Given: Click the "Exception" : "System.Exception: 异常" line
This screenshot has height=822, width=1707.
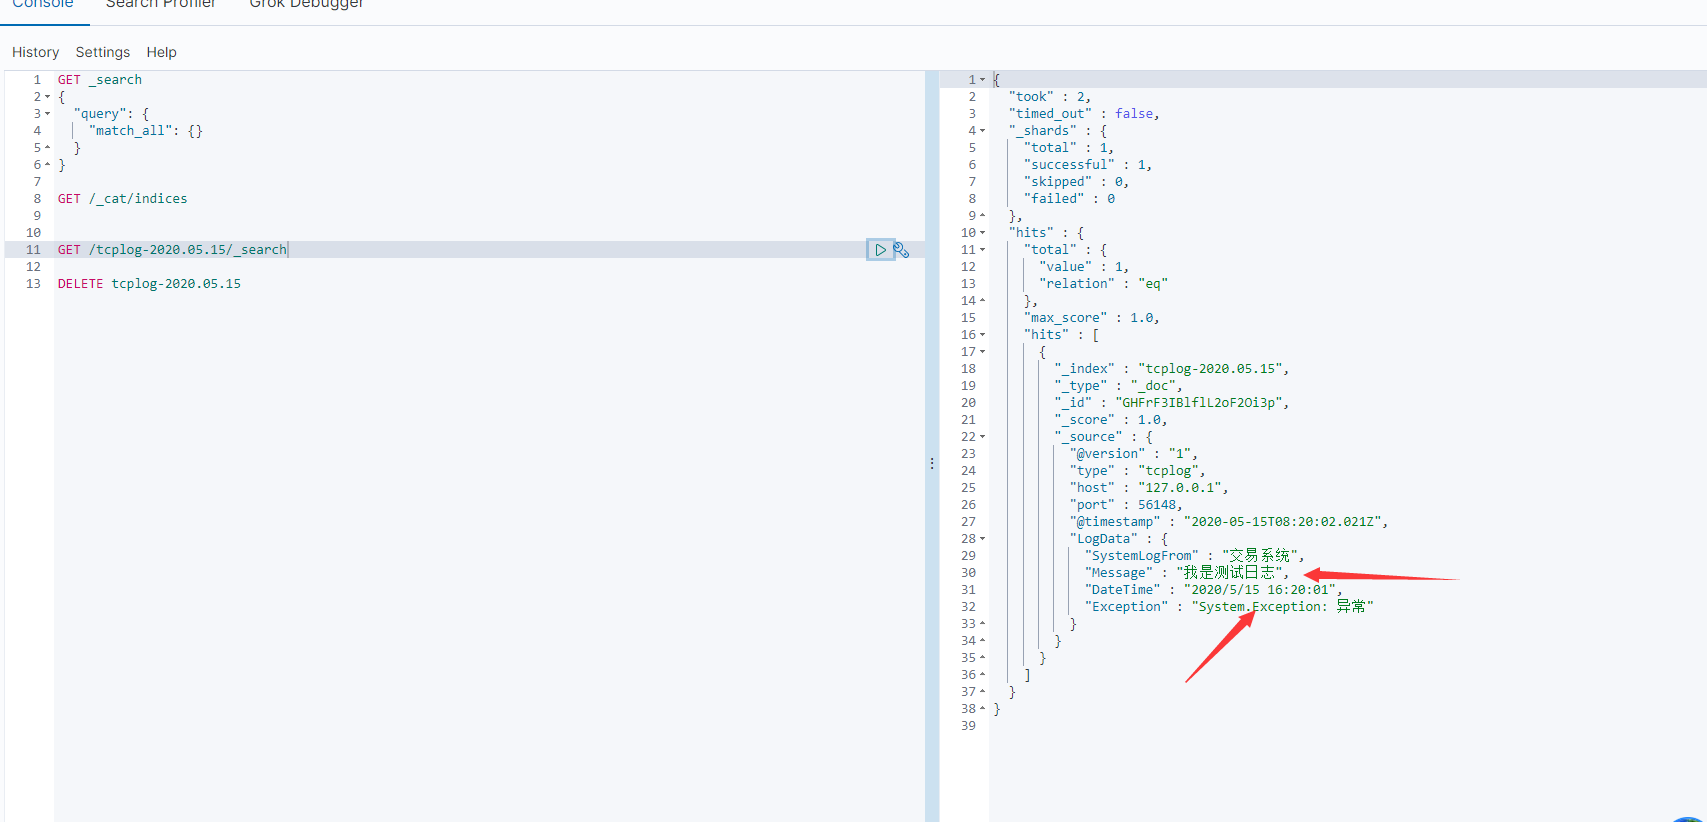Looking at the screenshot, I should (x=1229, y=607).
